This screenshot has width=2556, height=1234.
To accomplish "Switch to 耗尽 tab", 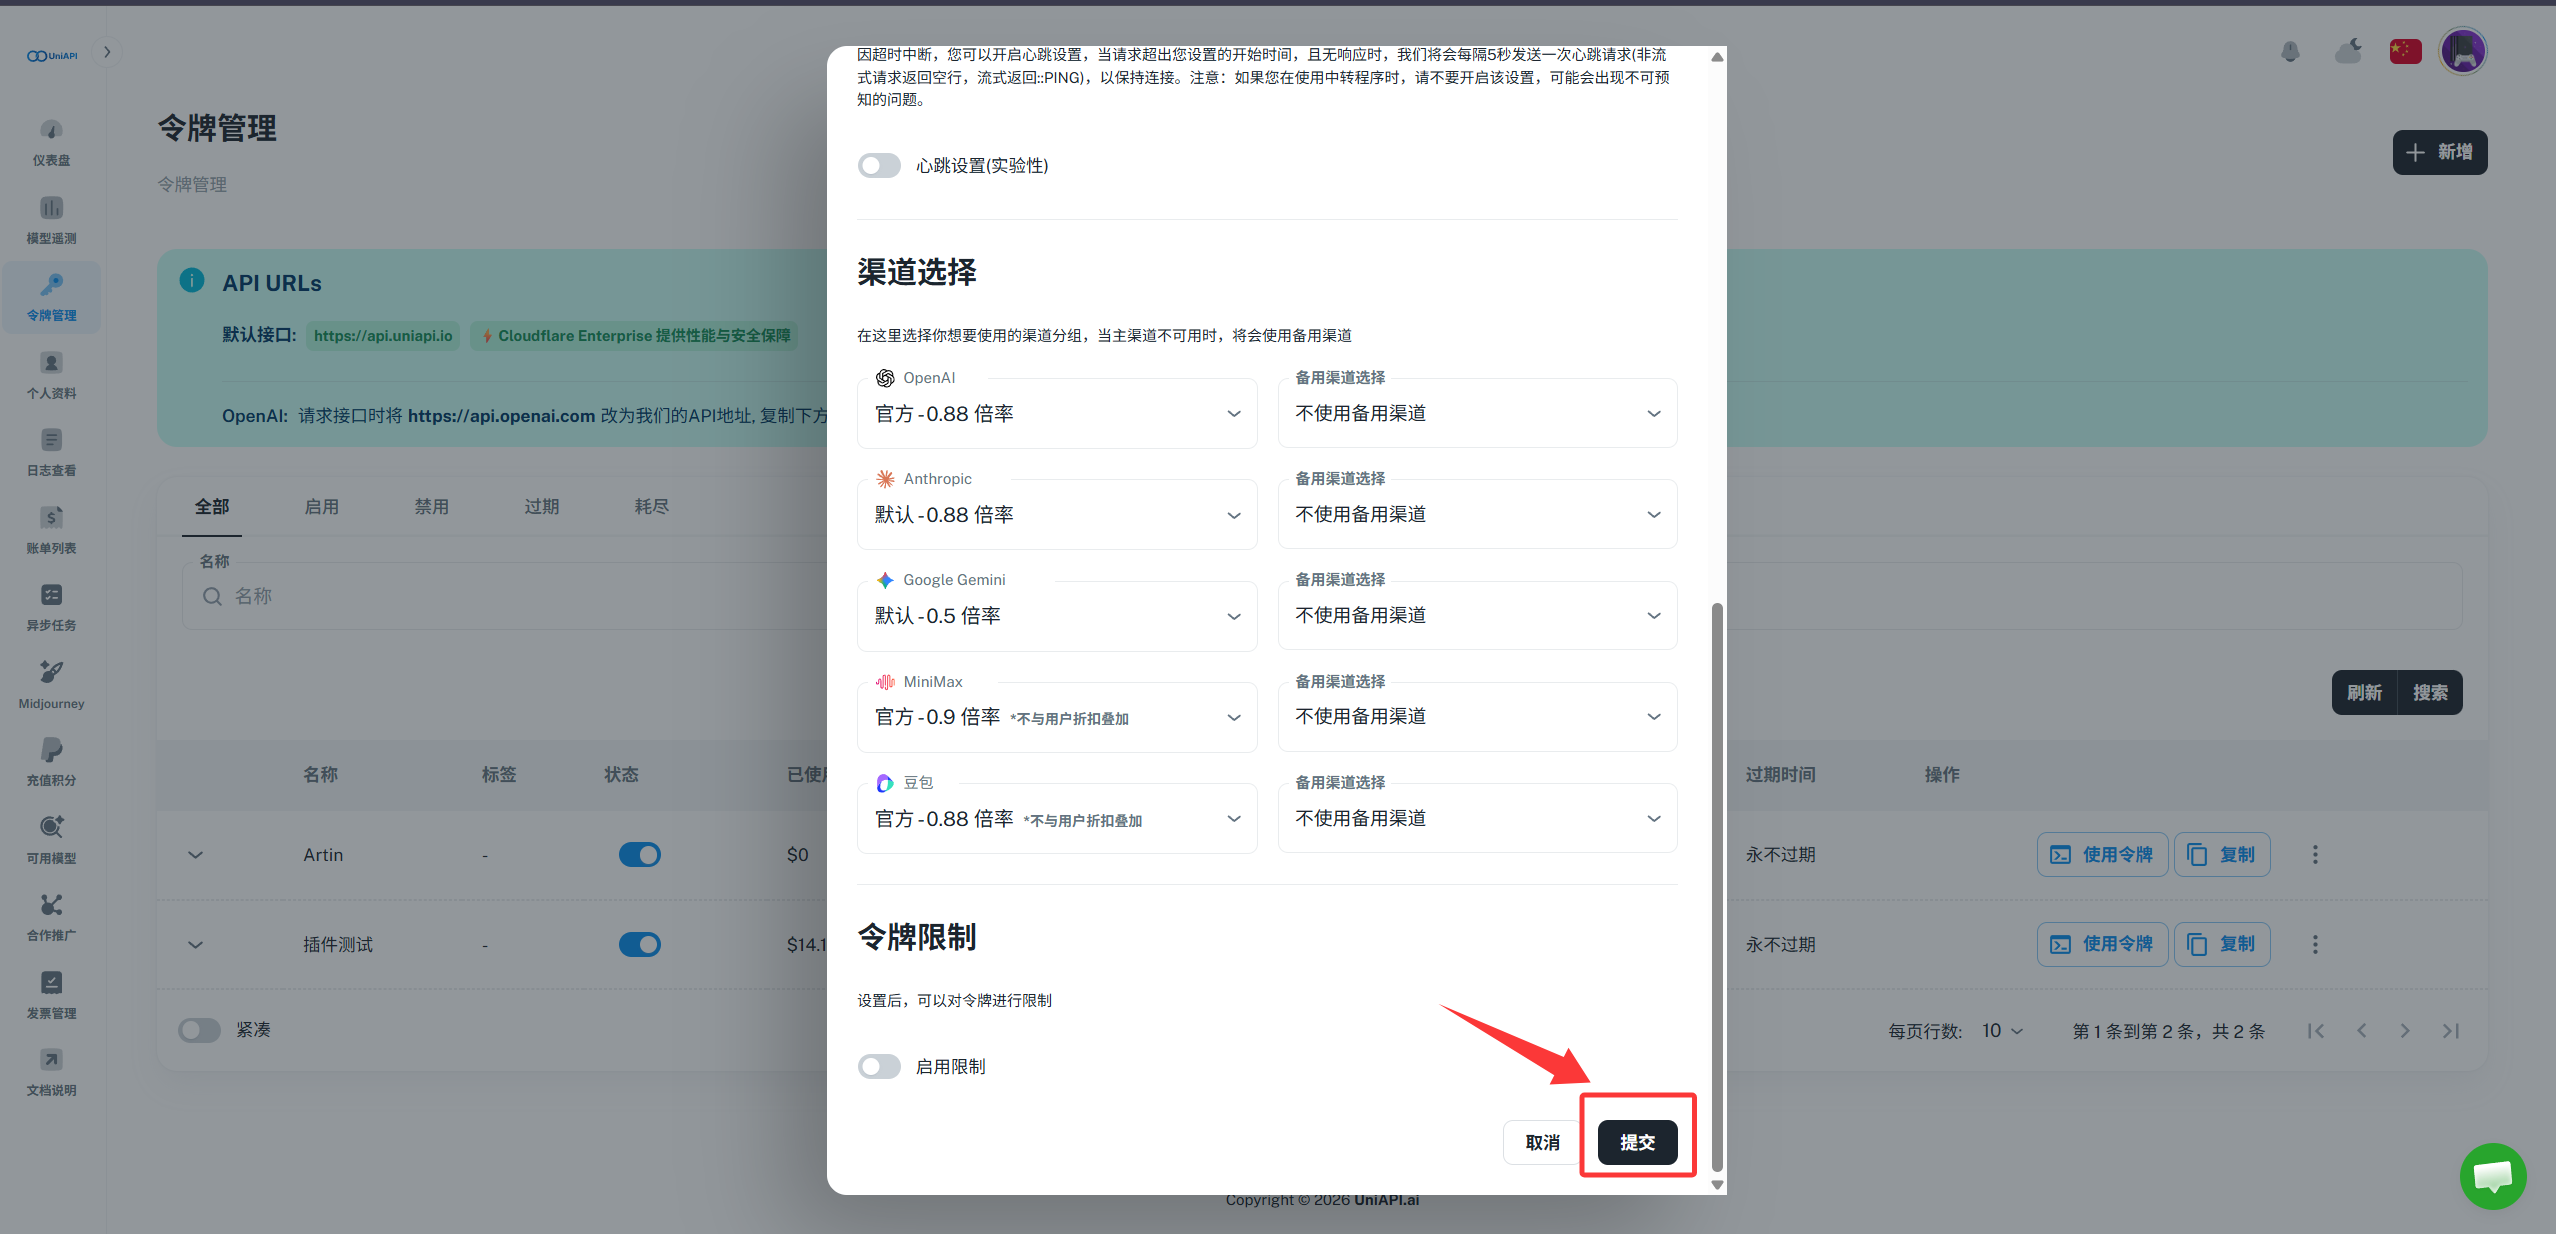I will tap(652, 507).
